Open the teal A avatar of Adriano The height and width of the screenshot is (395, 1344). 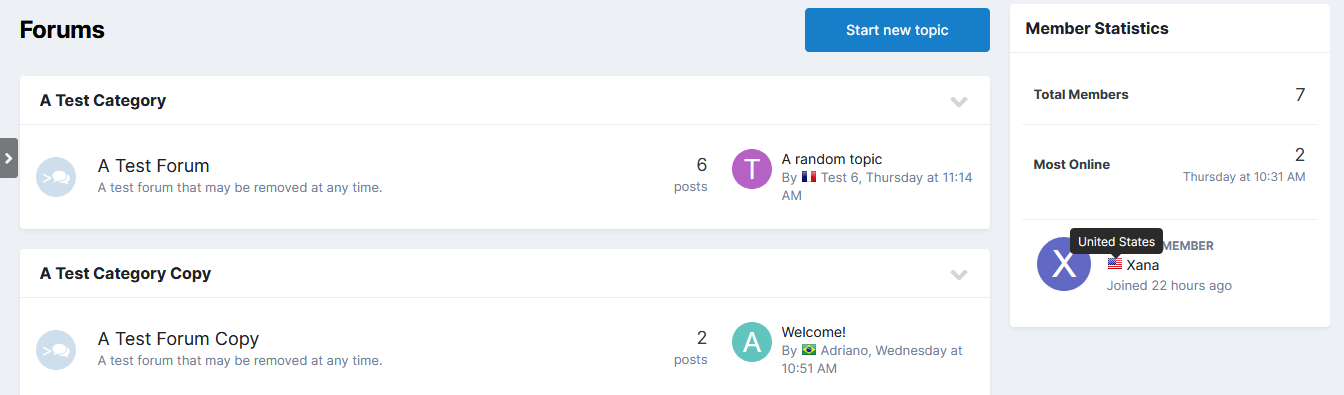pyautogui.click(x=752, y=342)
